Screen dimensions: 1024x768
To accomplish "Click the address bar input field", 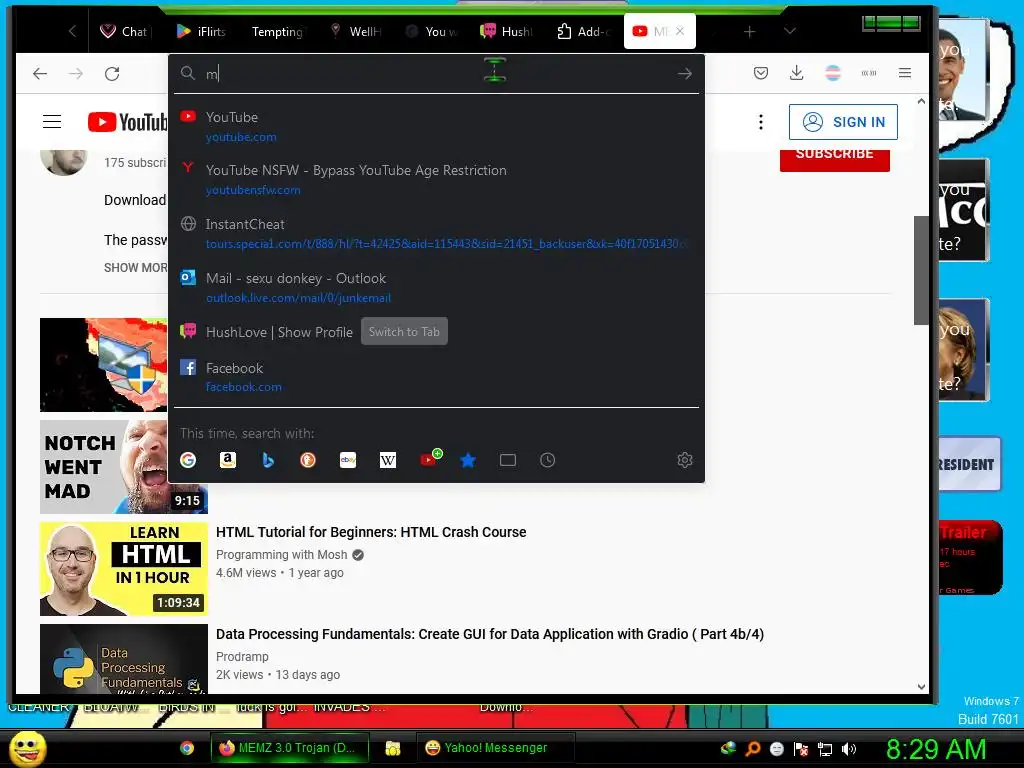I will (438, 74).
